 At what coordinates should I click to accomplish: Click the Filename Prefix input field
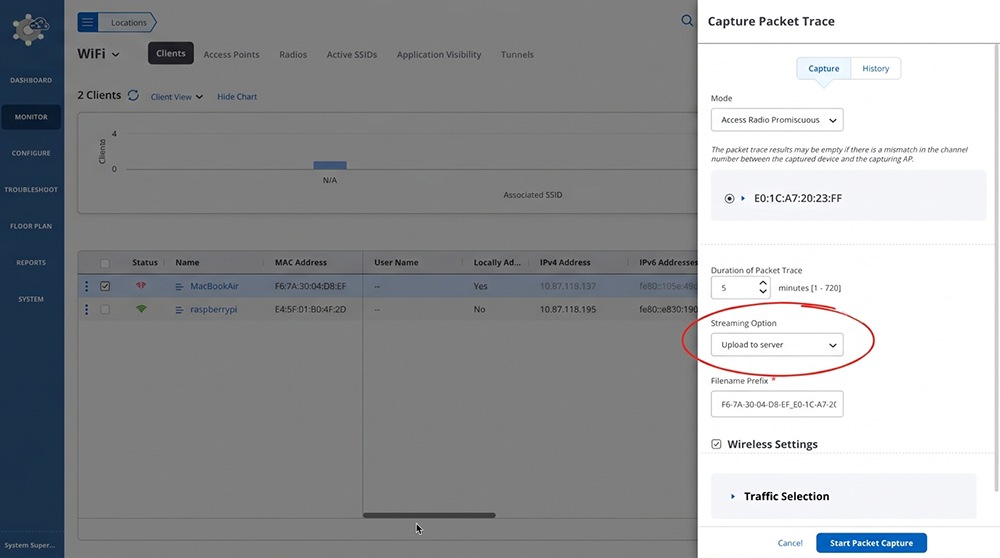click(x=777, y=404)
